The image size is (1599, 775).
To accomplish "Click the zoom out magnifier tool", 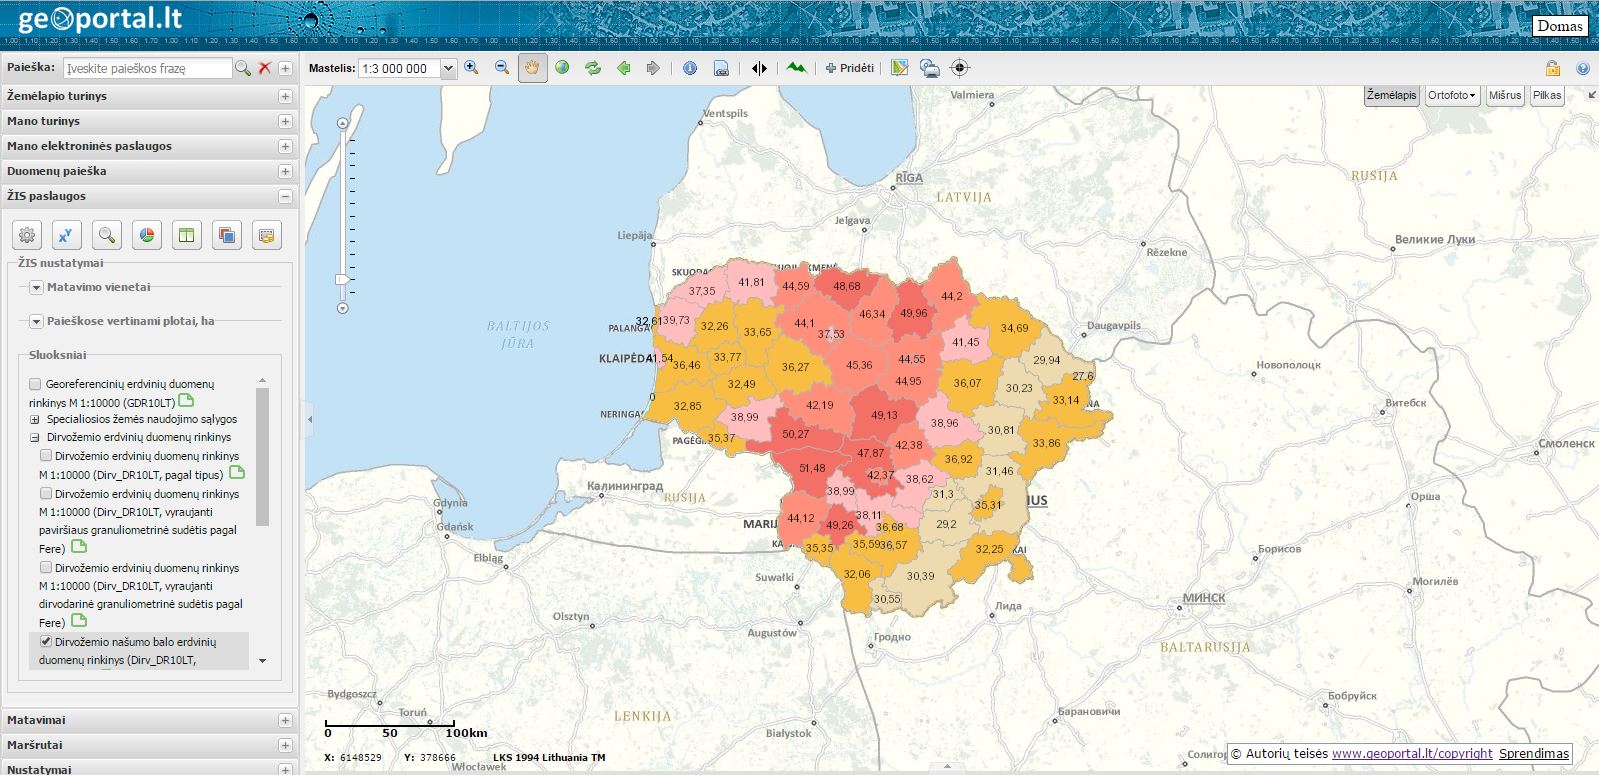I will [x=502, y=68].
